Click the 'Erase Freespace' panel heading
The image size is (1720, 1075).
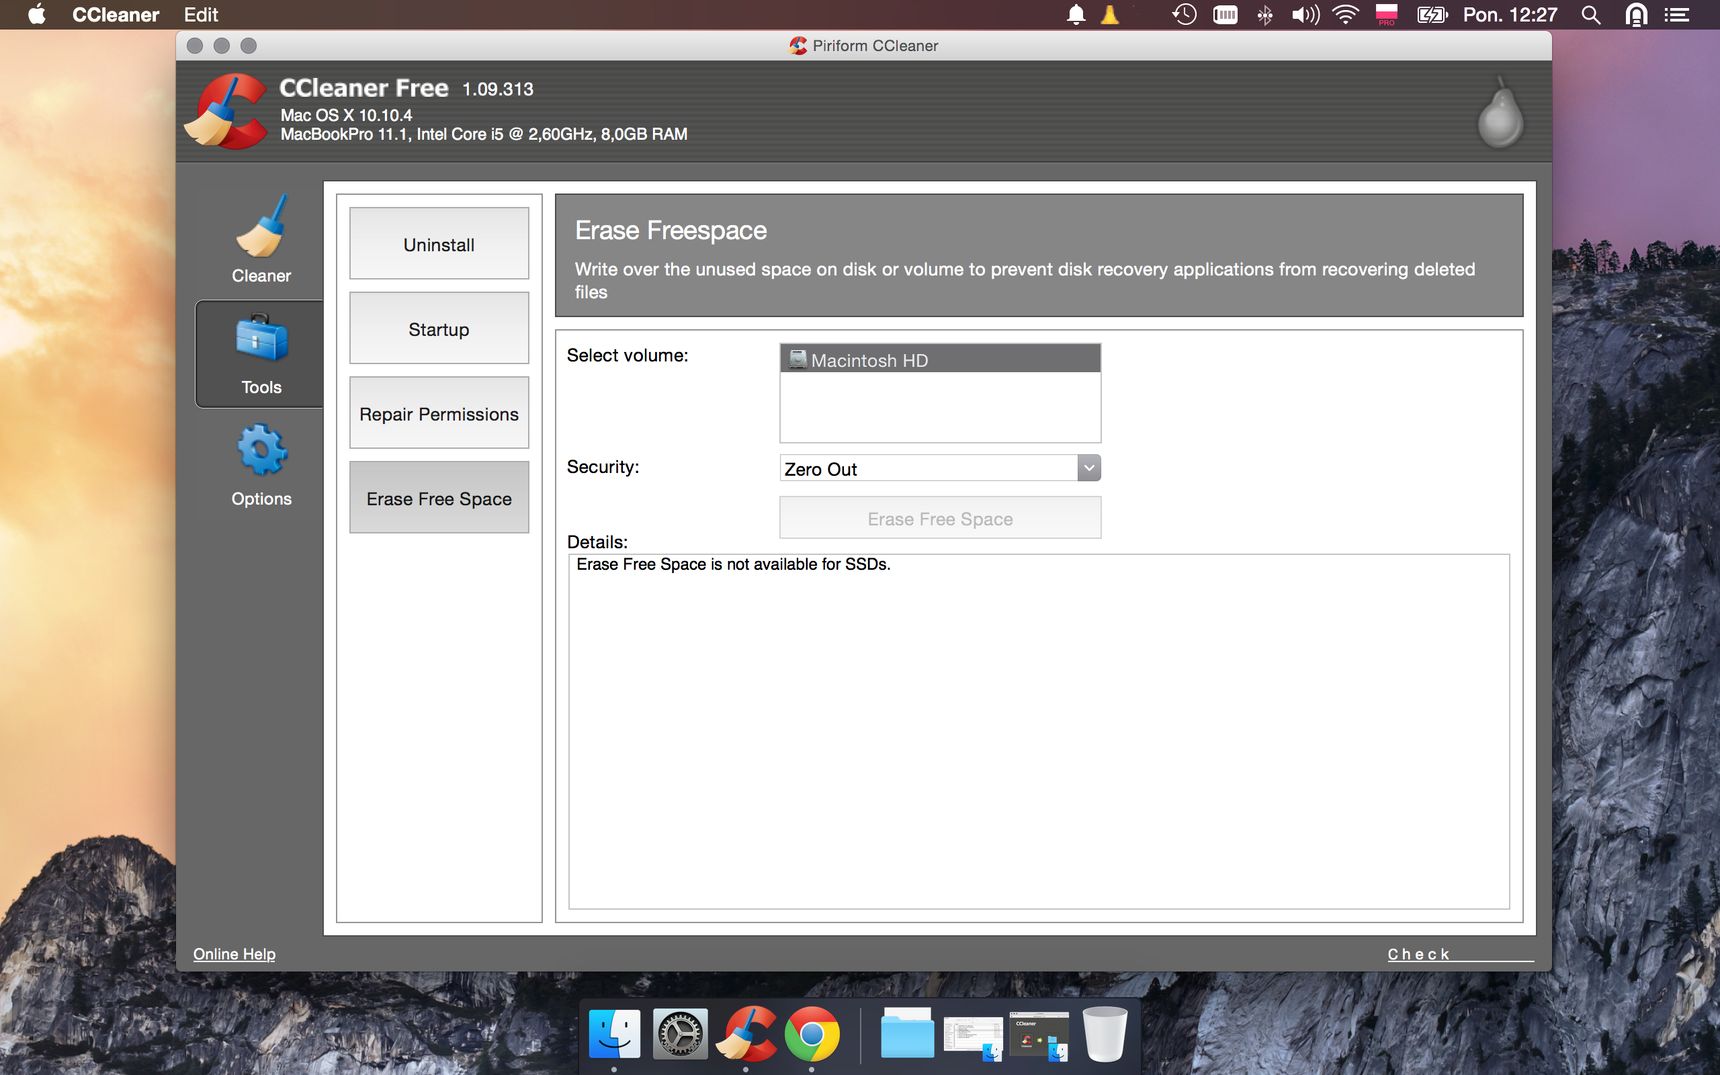coord(671,230)
